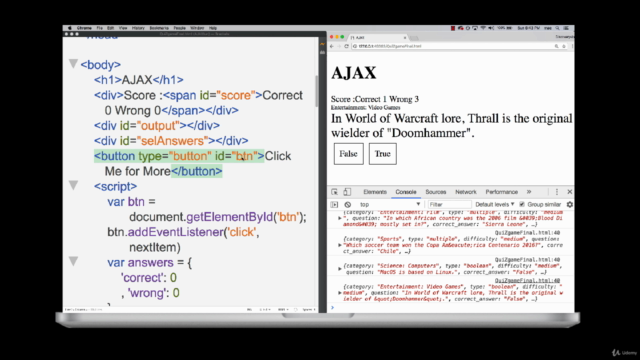Open the Network tab
The height and width of the screenshot is (360, 640).
466,192
